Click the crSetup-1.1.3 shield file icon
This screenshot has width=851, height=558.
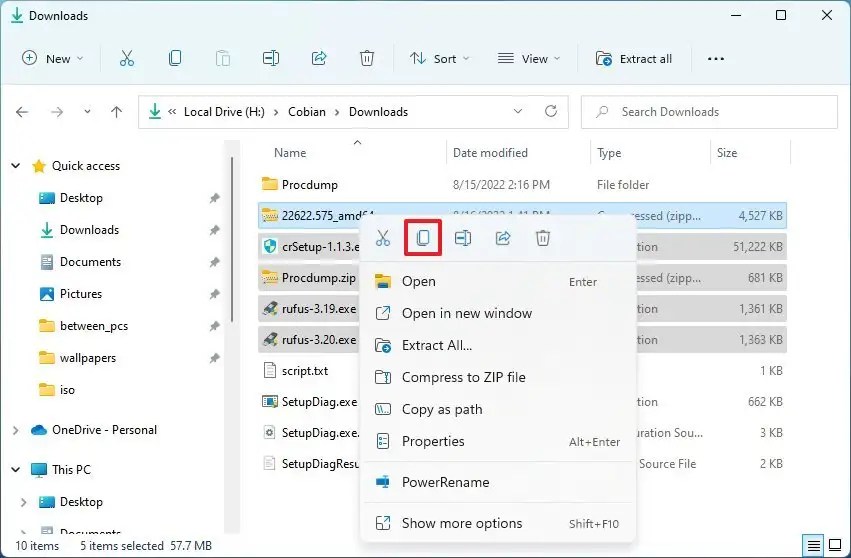pos(270,246)
